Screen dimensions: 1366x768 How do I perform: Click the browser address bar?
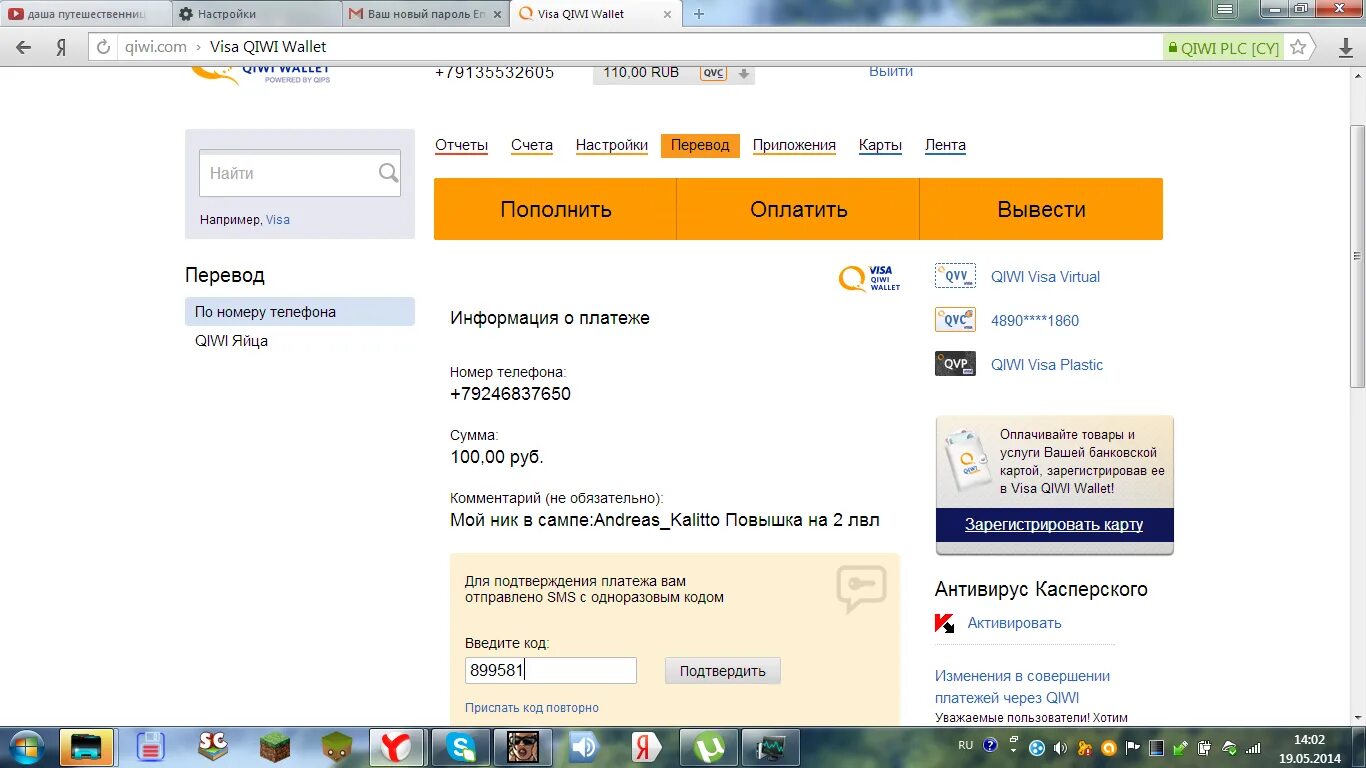click(640, 47)
